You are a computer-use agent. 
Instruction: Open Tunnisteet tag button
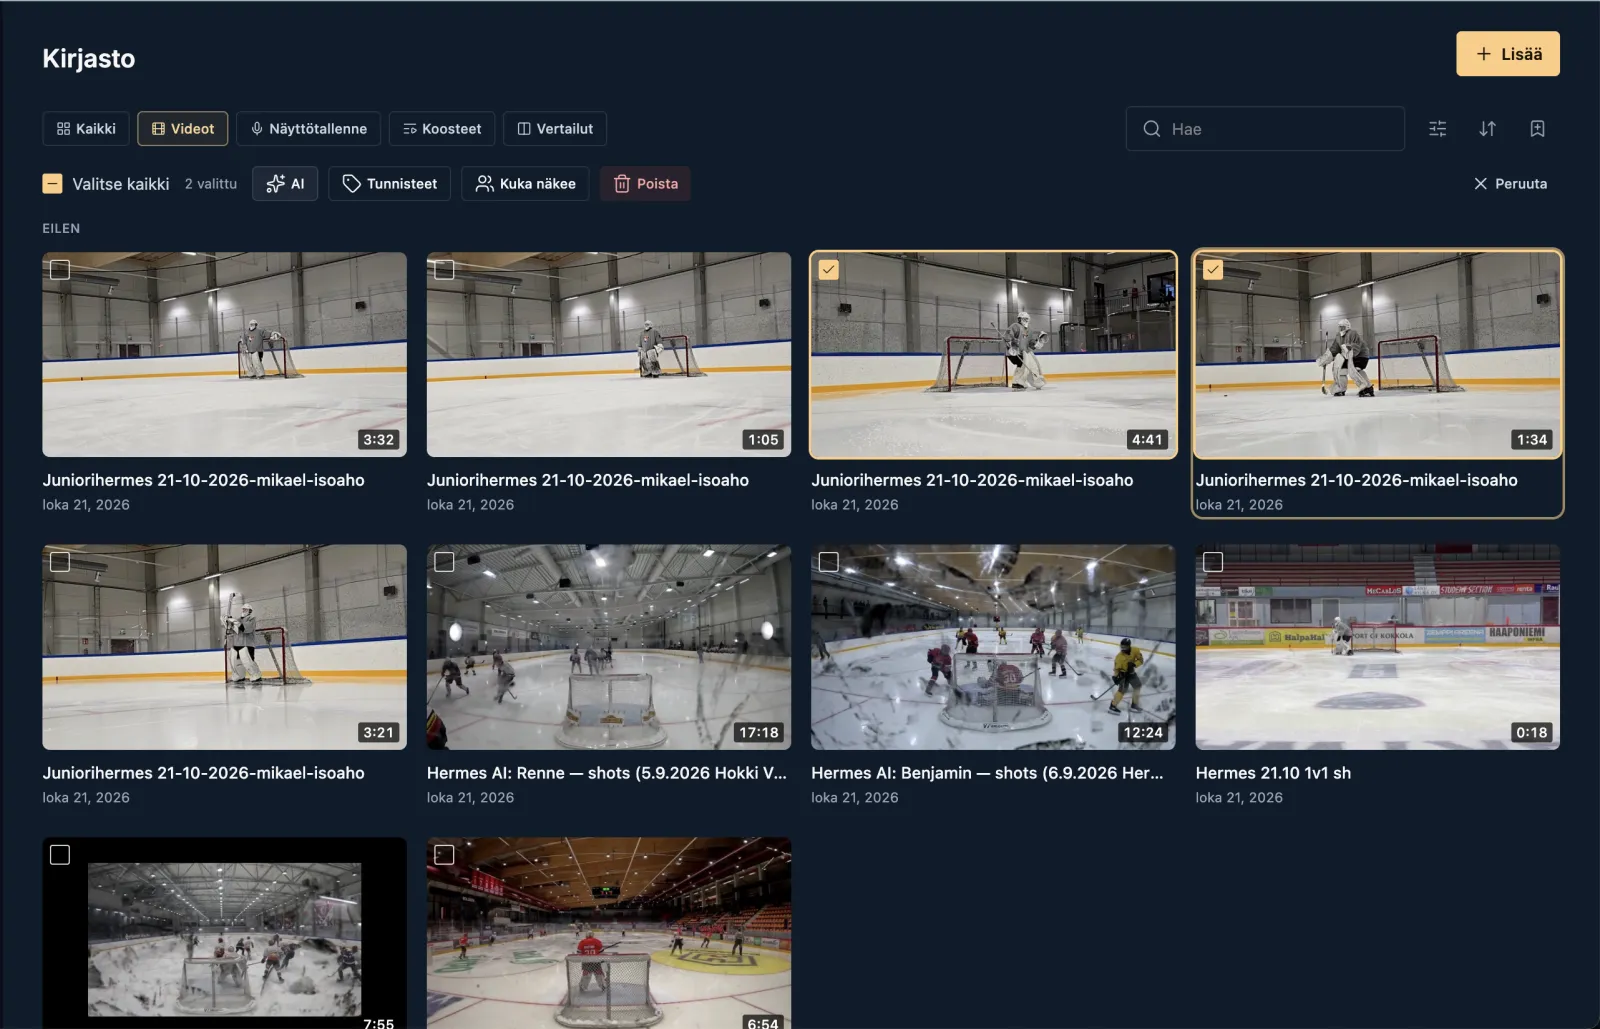click(389, 184)
